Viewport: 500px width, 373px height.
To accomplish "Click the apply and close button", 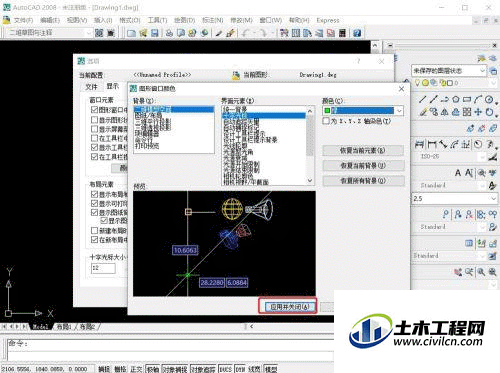I will 288,307.
